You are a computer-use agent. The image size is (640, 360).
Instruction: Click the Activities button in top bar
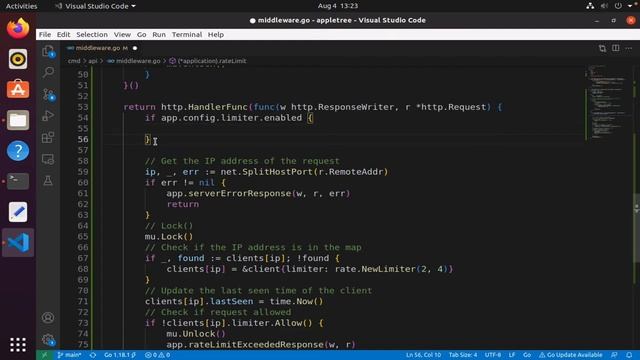coord(21,6)
